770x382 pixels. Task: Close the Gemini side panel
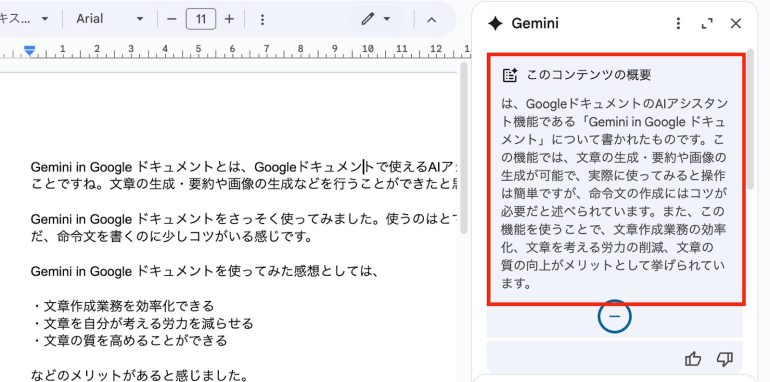click(x=736, y=24)
